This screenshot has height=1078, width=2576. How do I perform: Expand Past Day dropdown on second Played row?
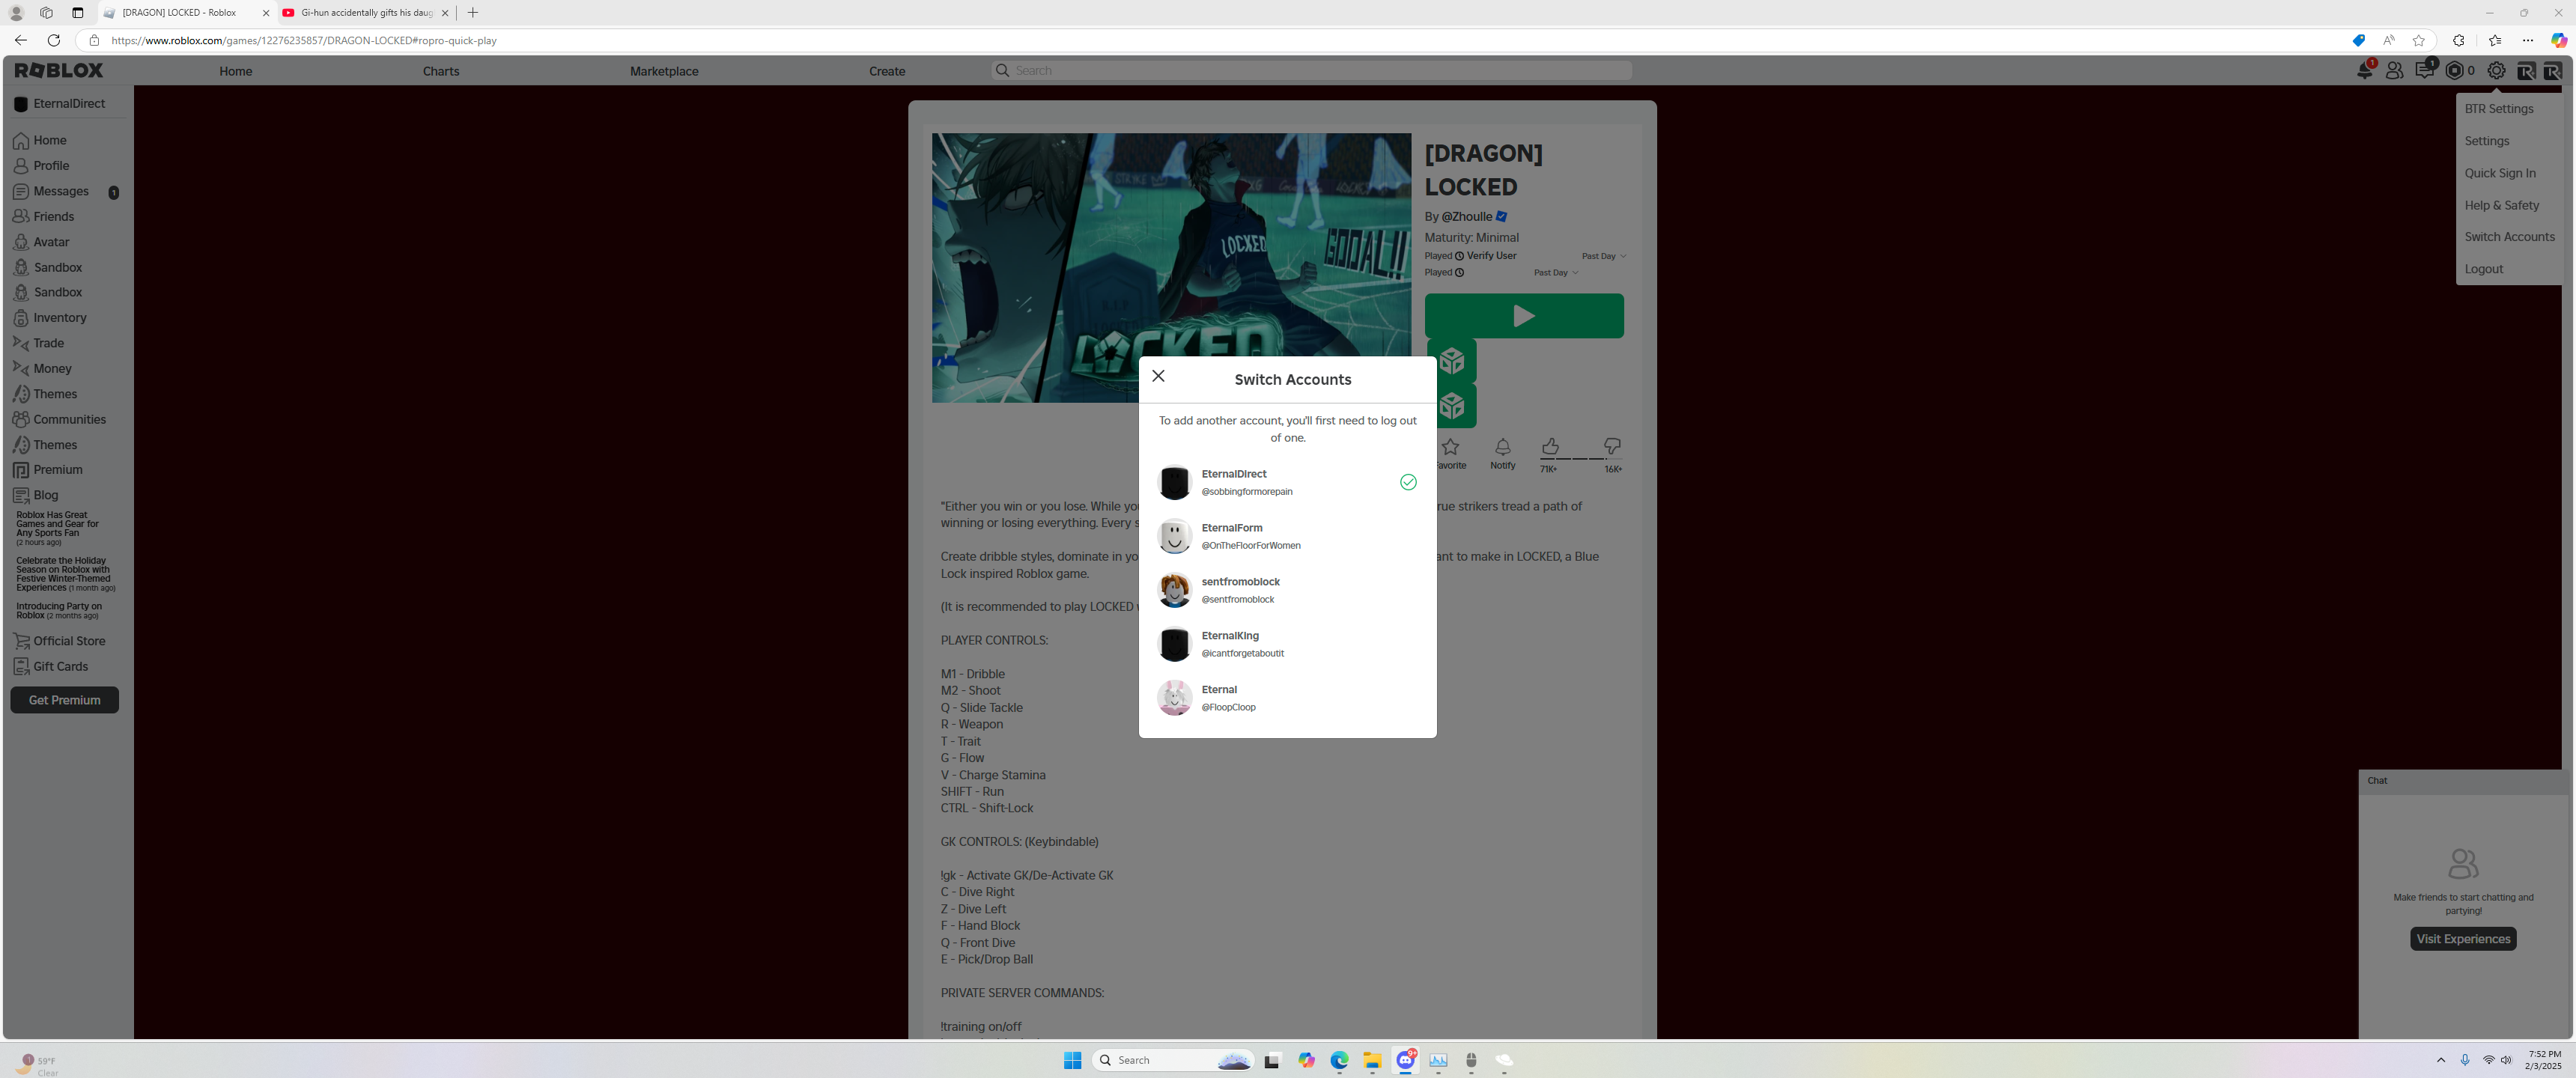click(x=1556, y=273)
